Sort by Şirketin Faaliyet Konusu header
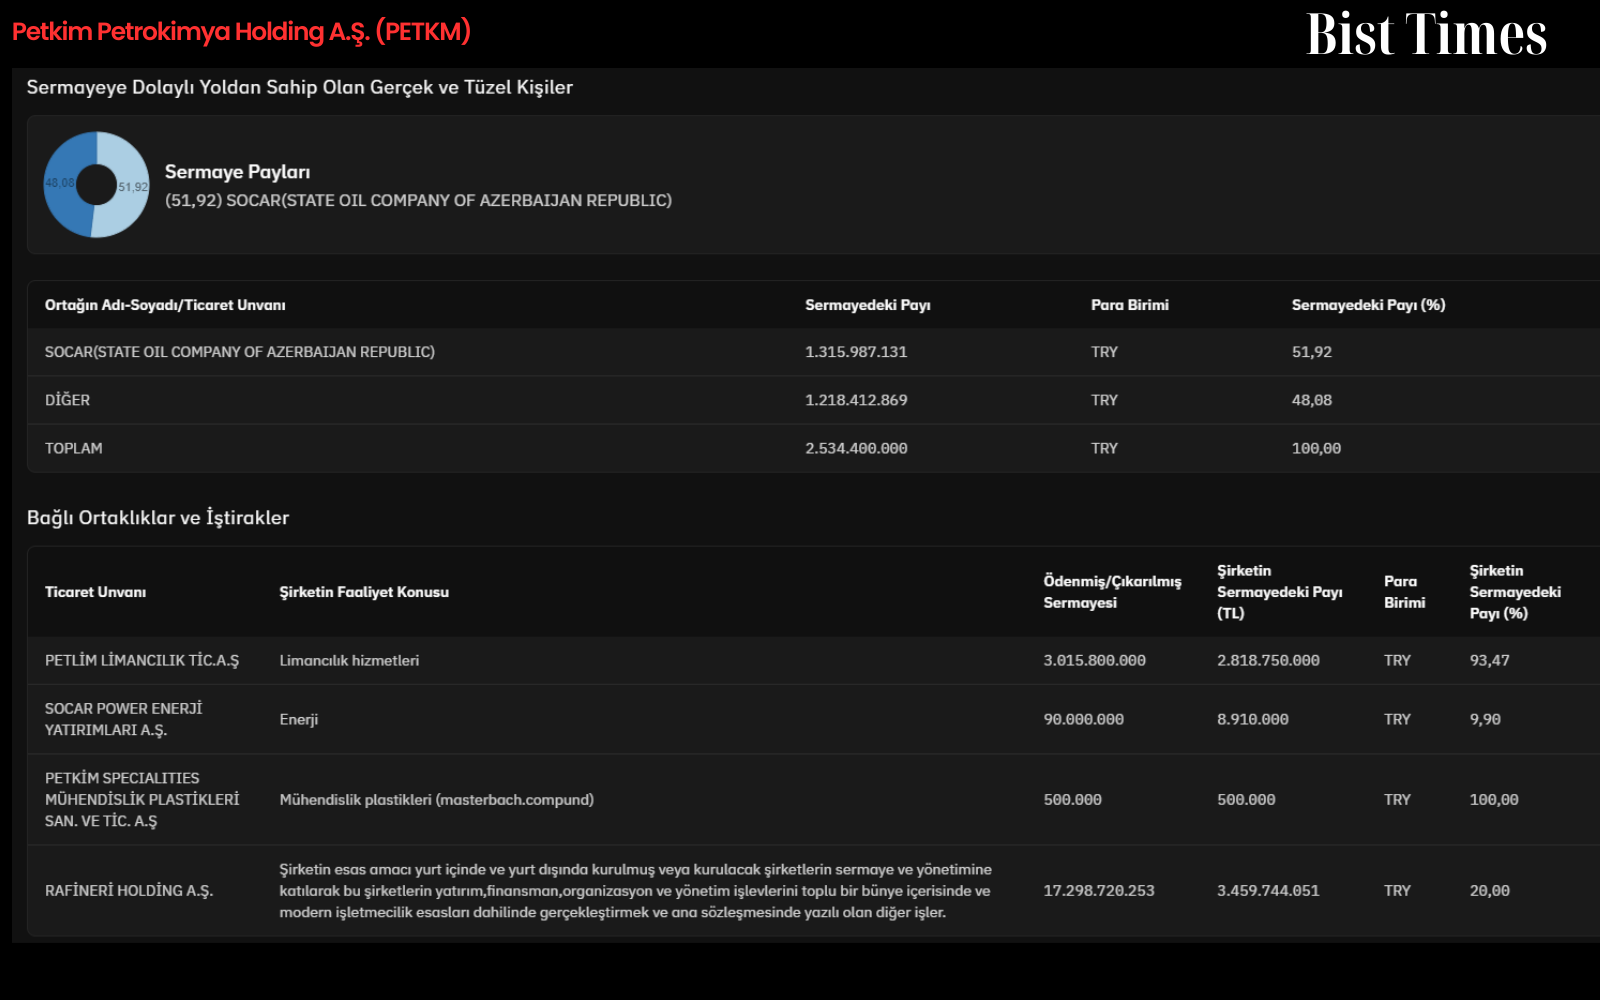This screenshot has height=1000, width=1600. (364, 592)
